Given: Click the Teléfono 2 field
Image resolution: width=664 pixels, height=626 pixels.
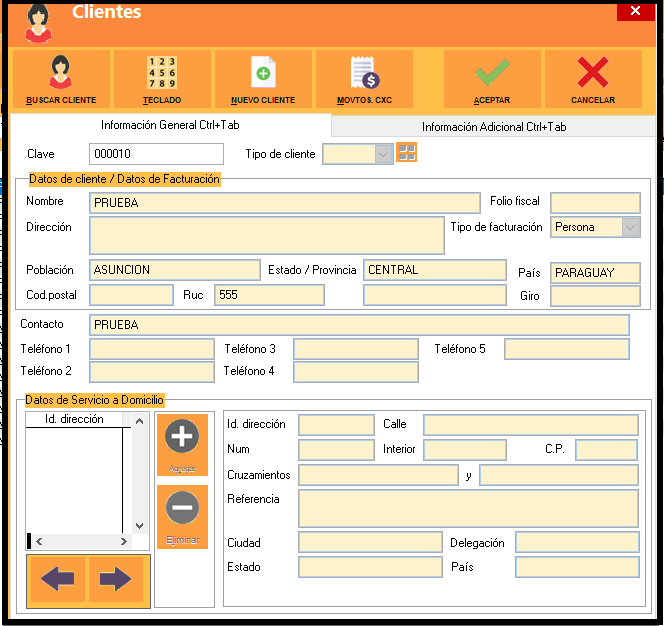Looking at the screenshot, I should pyautogui.click(x=152, y=371).
